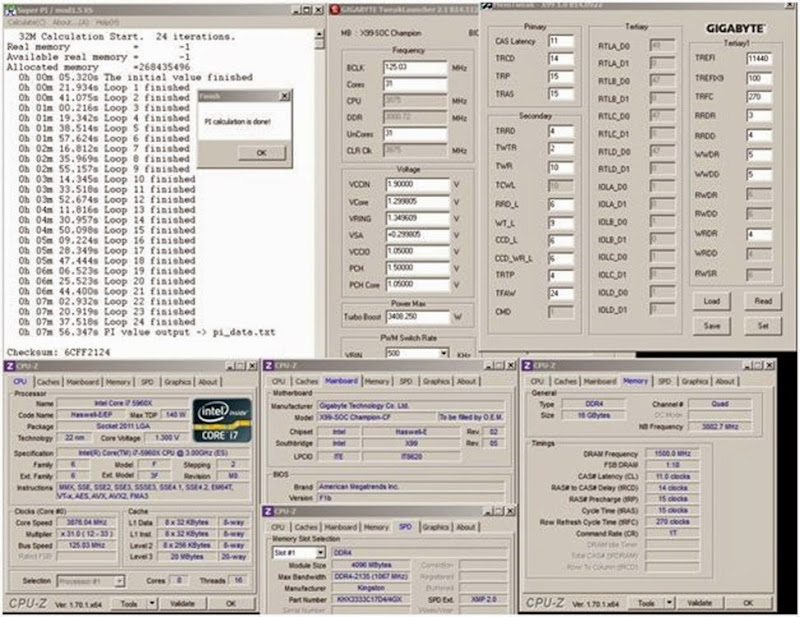The image size is (800, 617).
Task: Click the Load button for memory timings
Action: click(712, 300)
